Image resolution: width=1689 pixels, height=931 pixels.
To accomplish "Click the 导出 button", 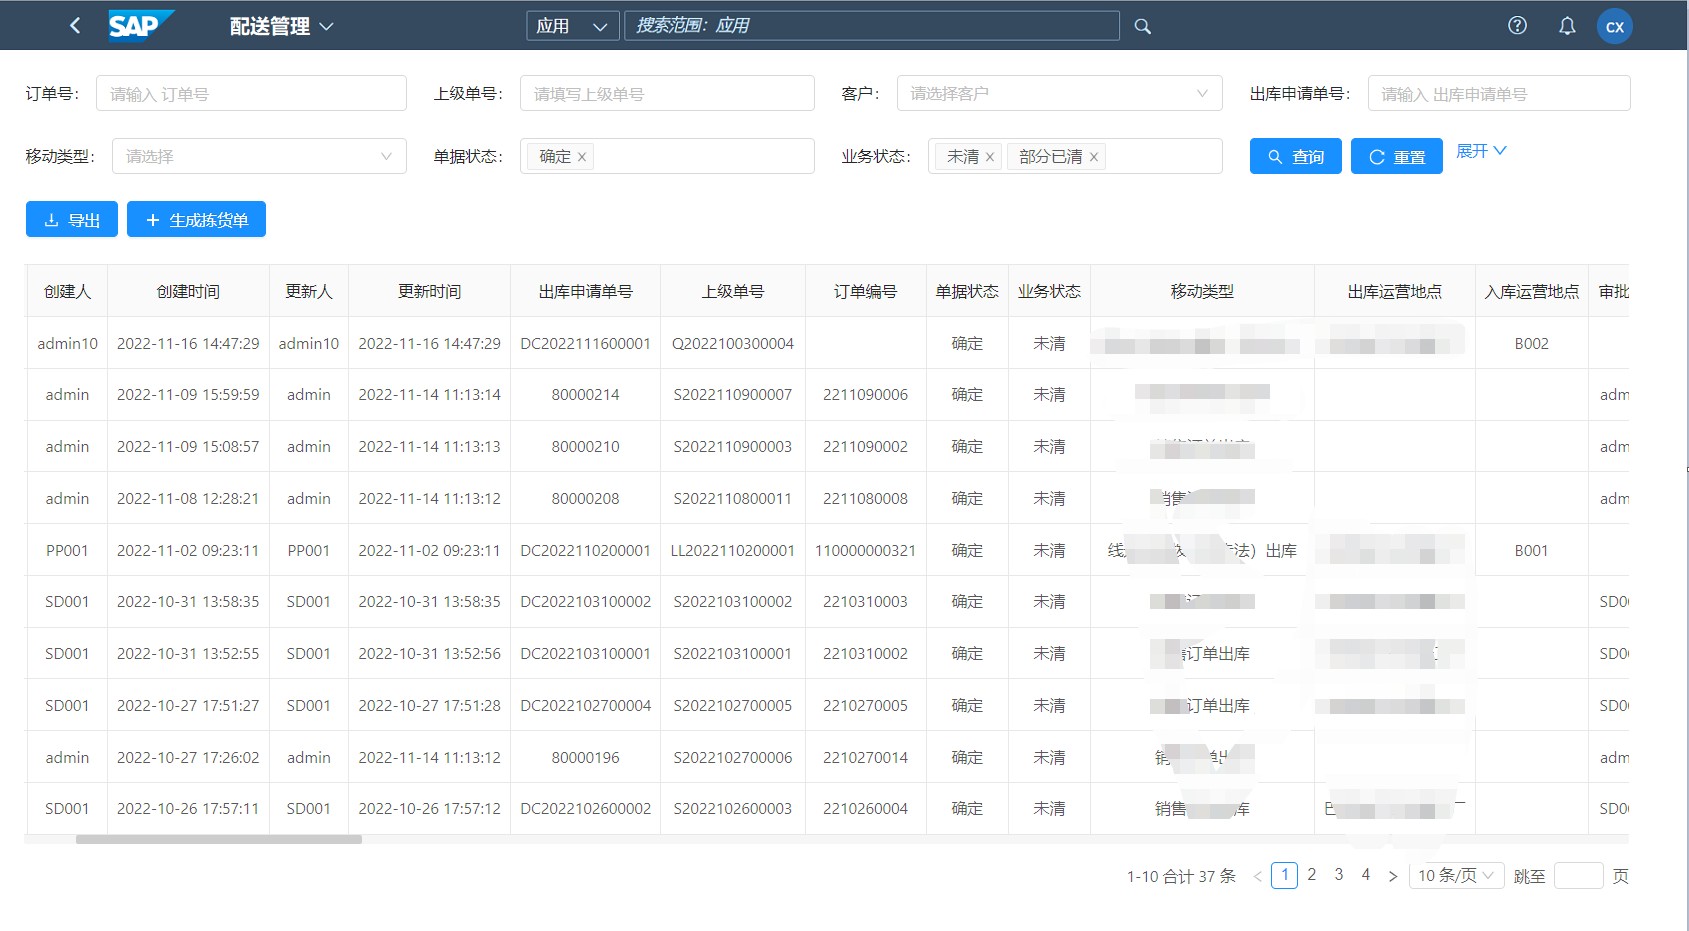I will pyautogui.click(x=72, y=219).
